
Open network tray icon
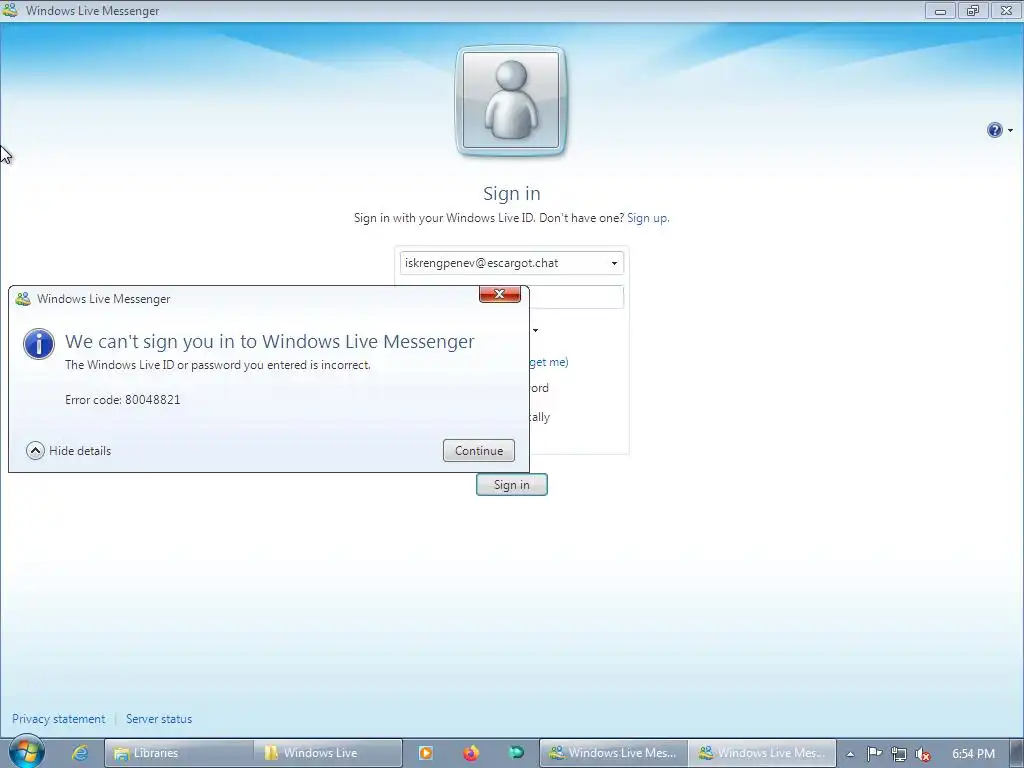click(x=899, y=754)
